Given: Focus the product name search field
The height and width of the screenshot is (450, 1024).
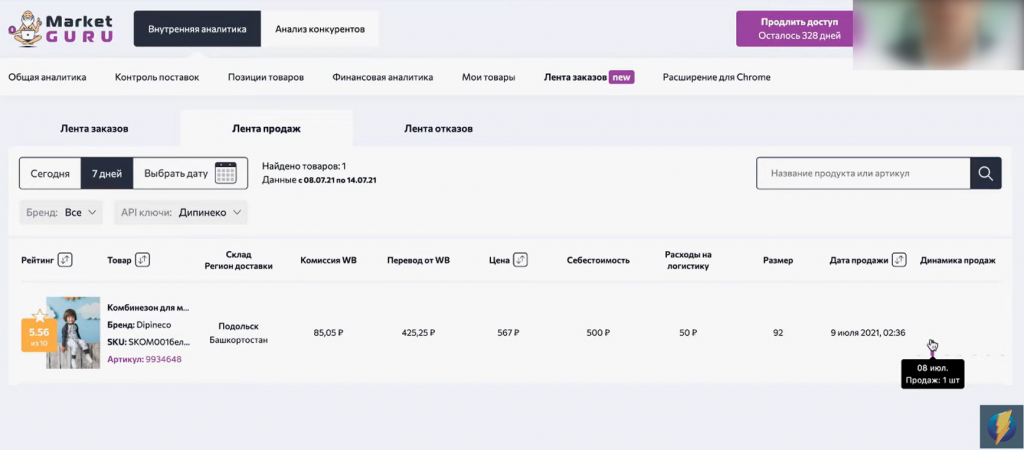Looking at the screenshot, I should [x=863, y=173].
